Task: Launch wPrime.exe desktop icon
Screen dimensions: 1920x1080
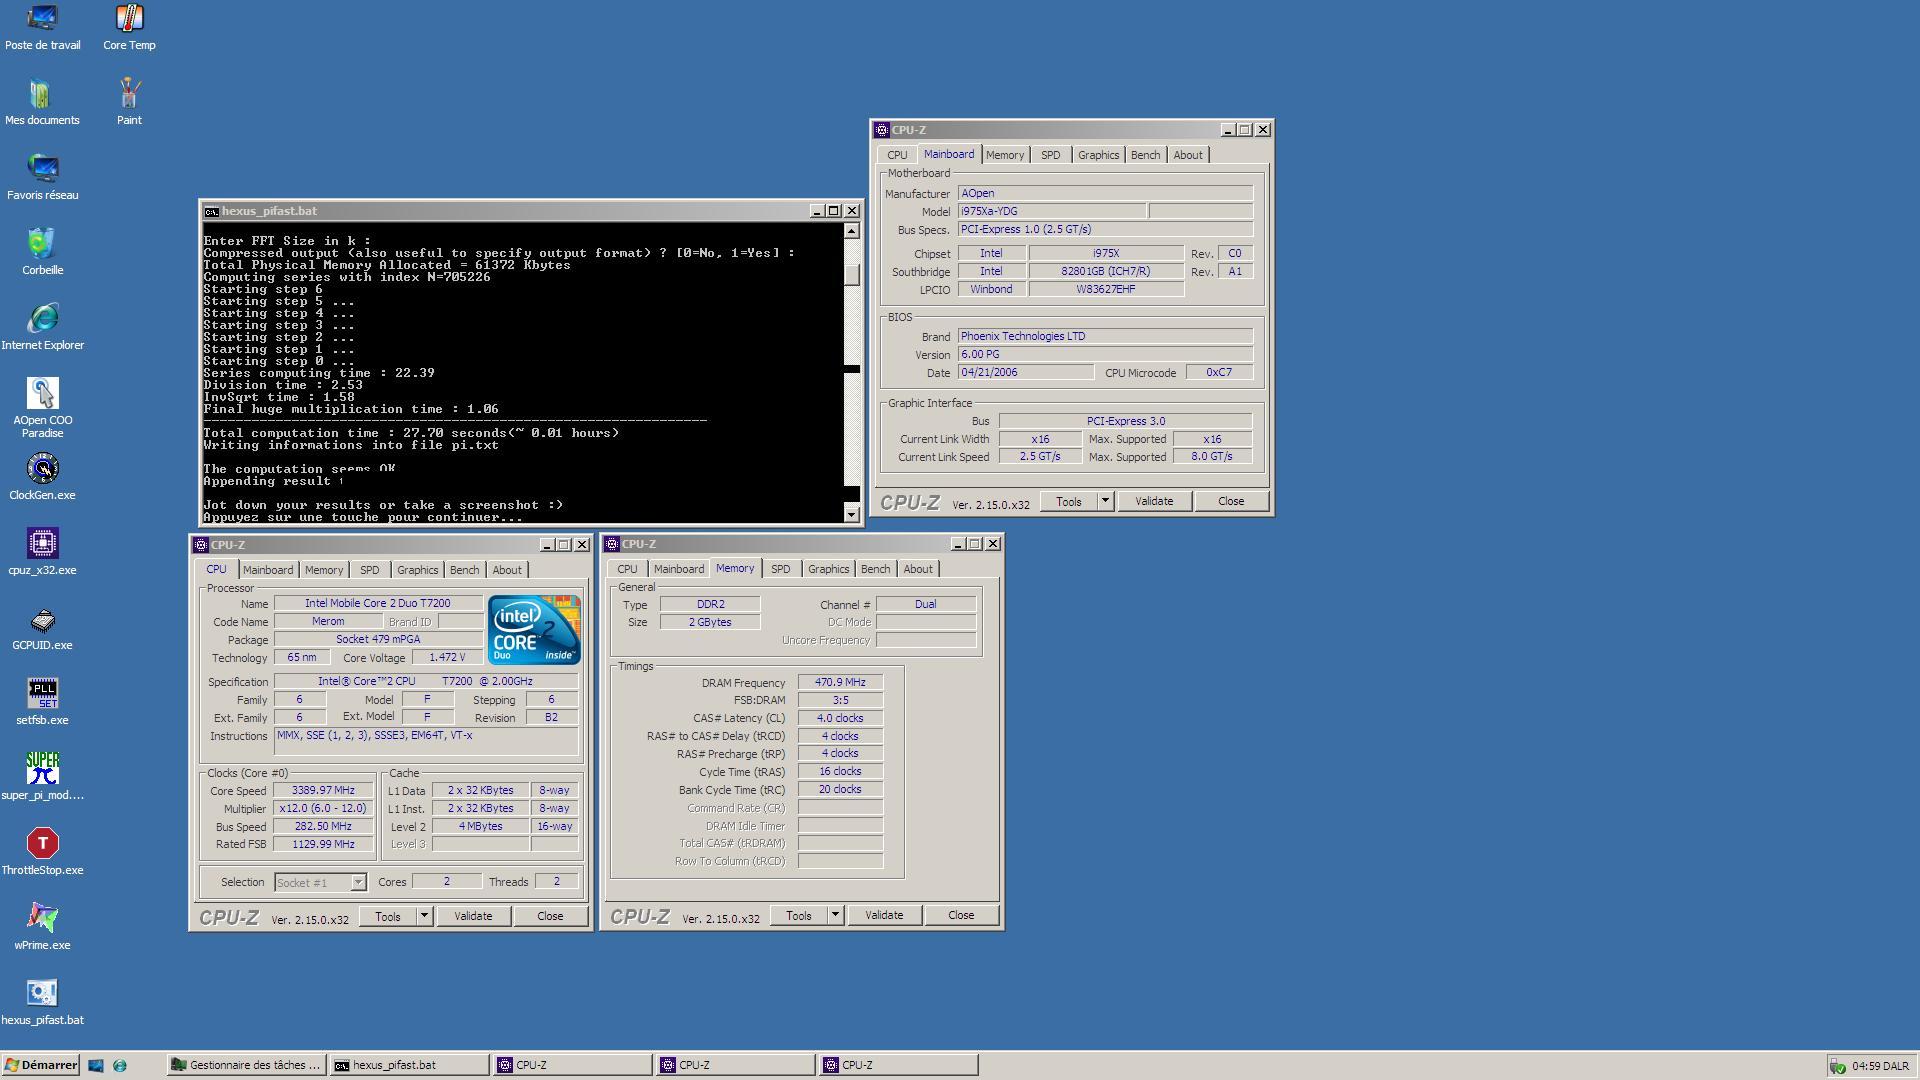Action: pos(42,927)
